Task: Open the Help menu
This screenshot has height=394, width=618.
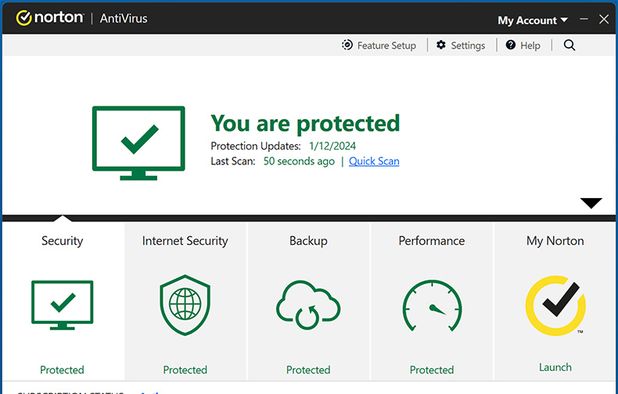Action: (x=523, y=45)
